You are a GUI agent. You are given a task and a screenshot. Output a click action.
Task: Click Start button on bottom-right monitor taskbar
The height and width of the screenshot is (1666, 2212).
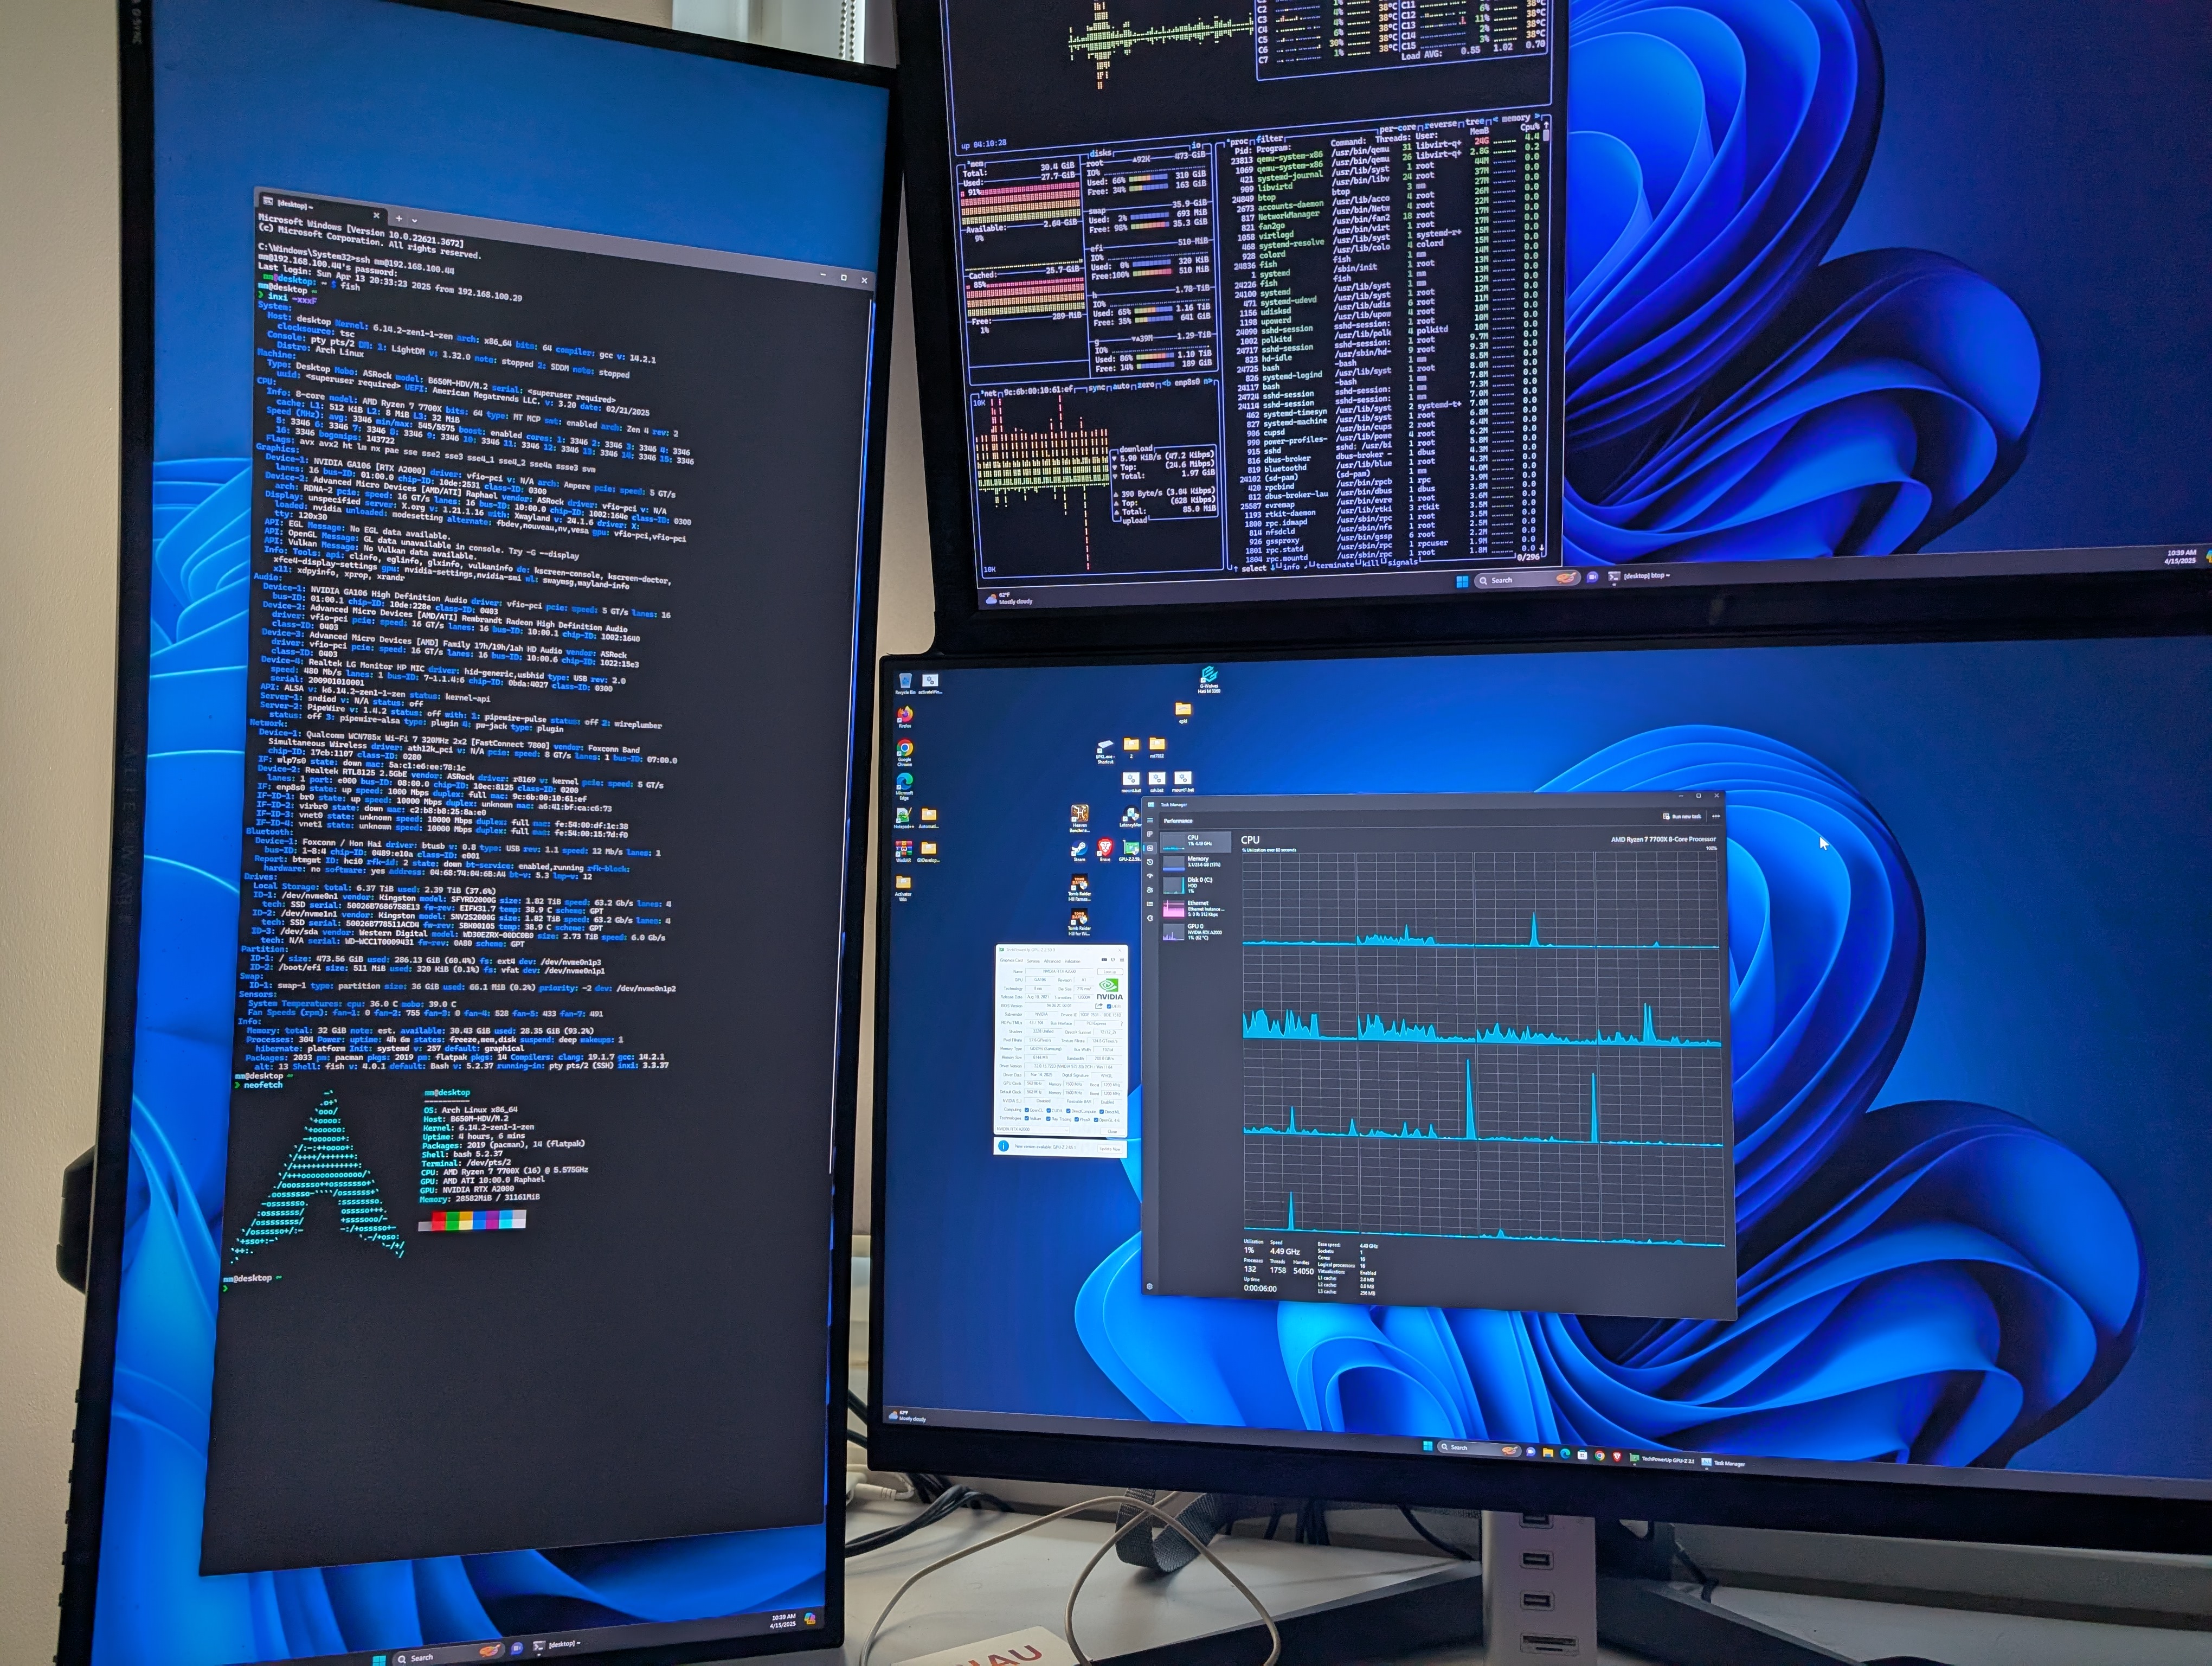pyautogui.click(x=1428, y=1446)
